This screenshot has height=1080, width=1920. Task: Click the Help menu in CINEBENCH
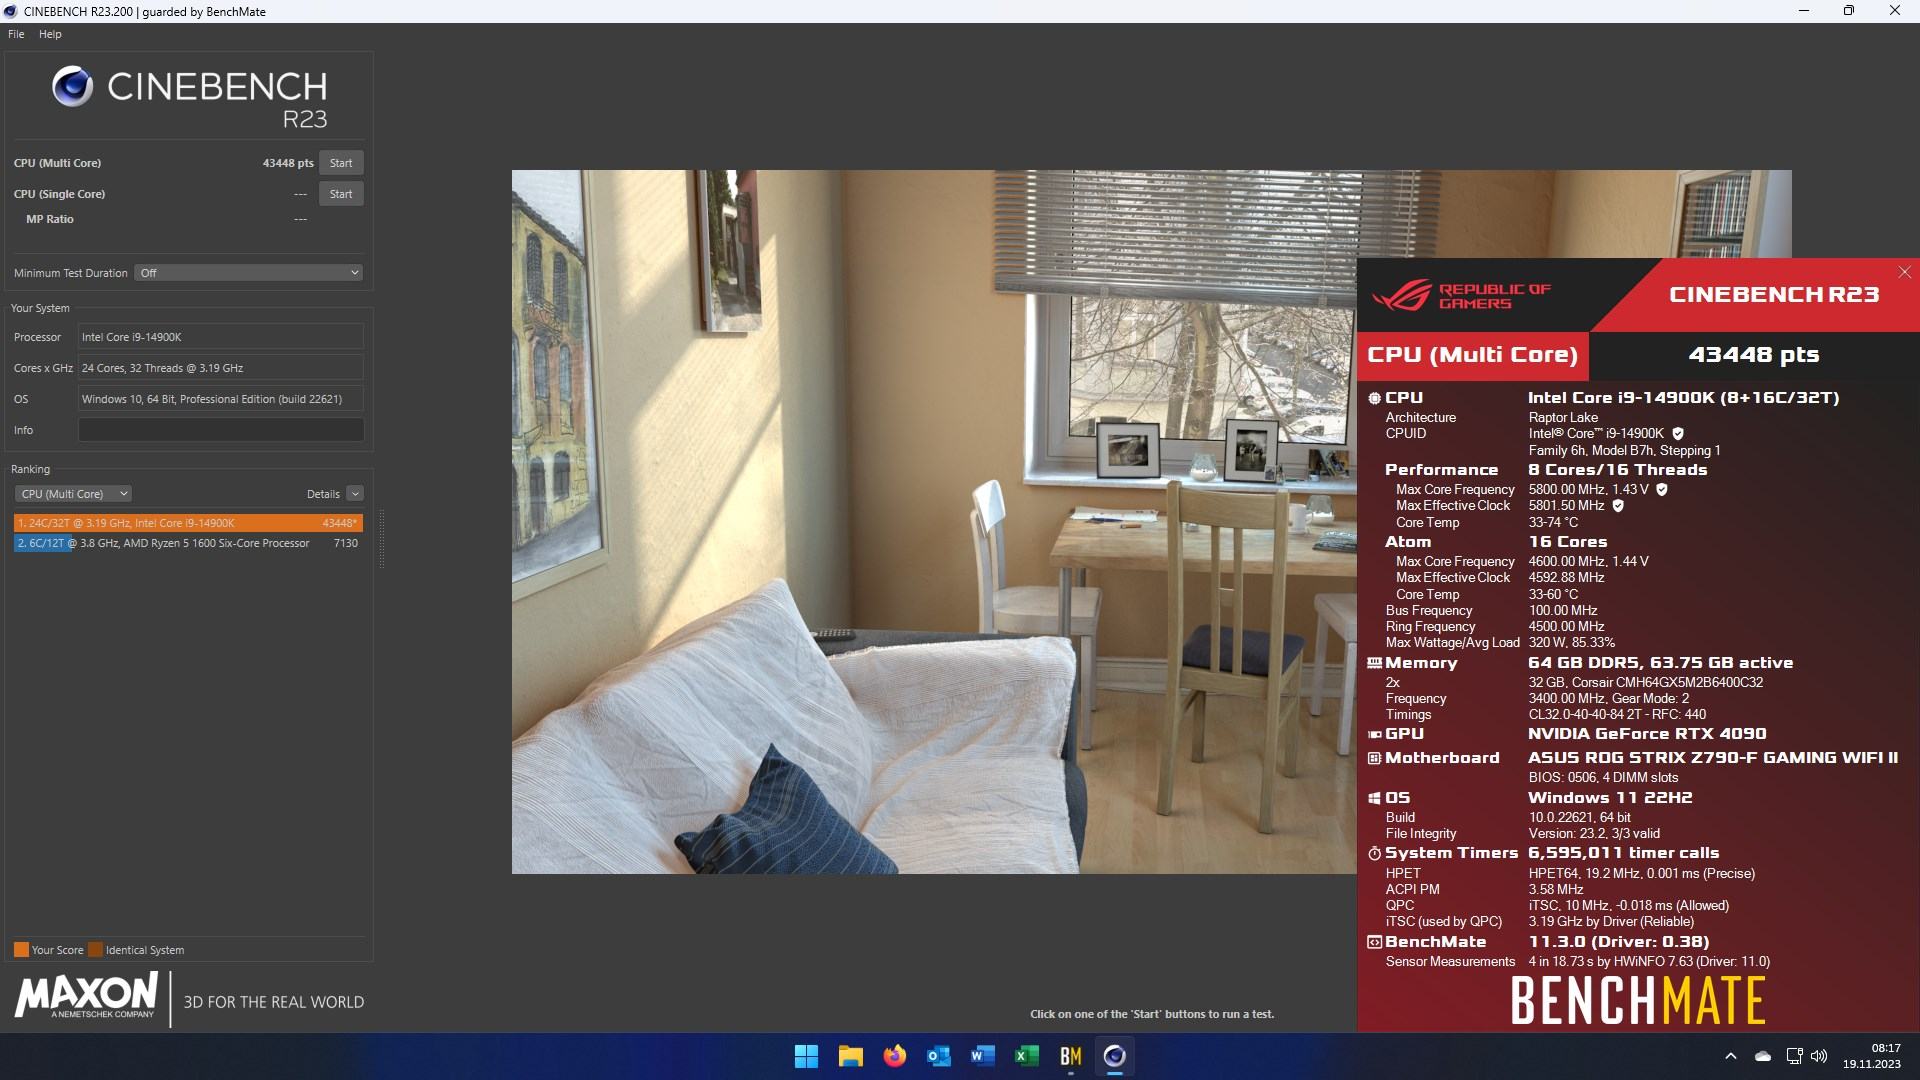tap(49, 33)
